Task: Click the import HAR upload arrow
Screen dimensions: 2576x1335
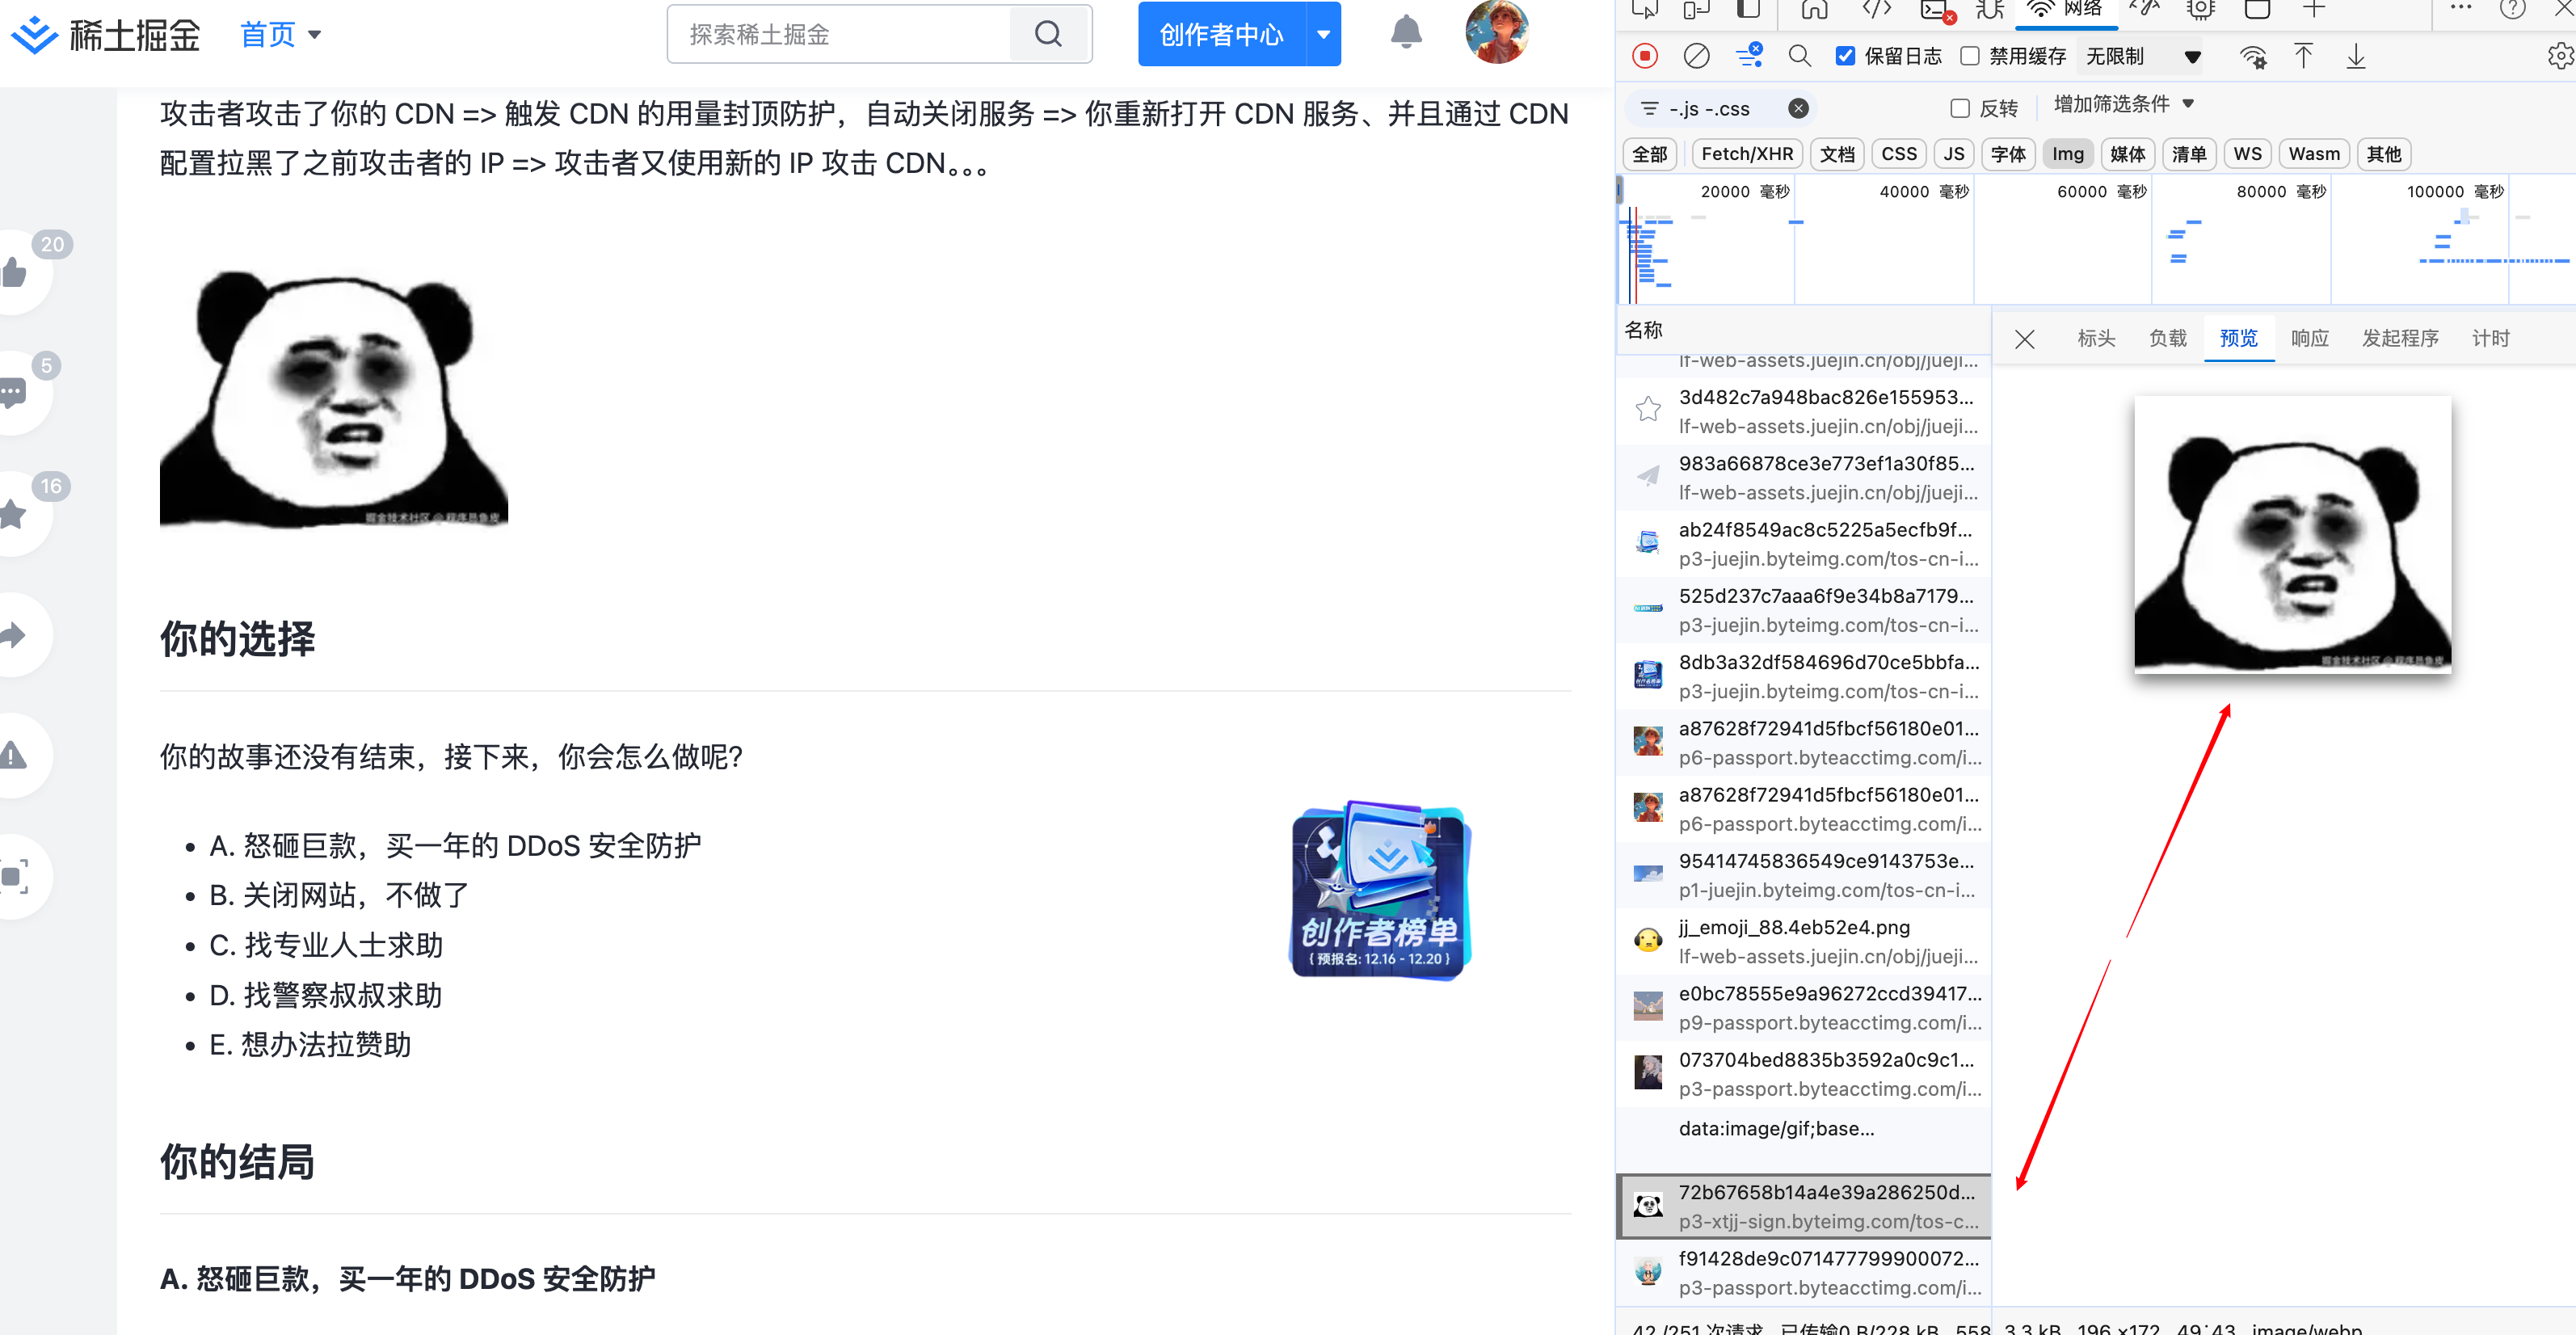Action: pos(2303,56)
